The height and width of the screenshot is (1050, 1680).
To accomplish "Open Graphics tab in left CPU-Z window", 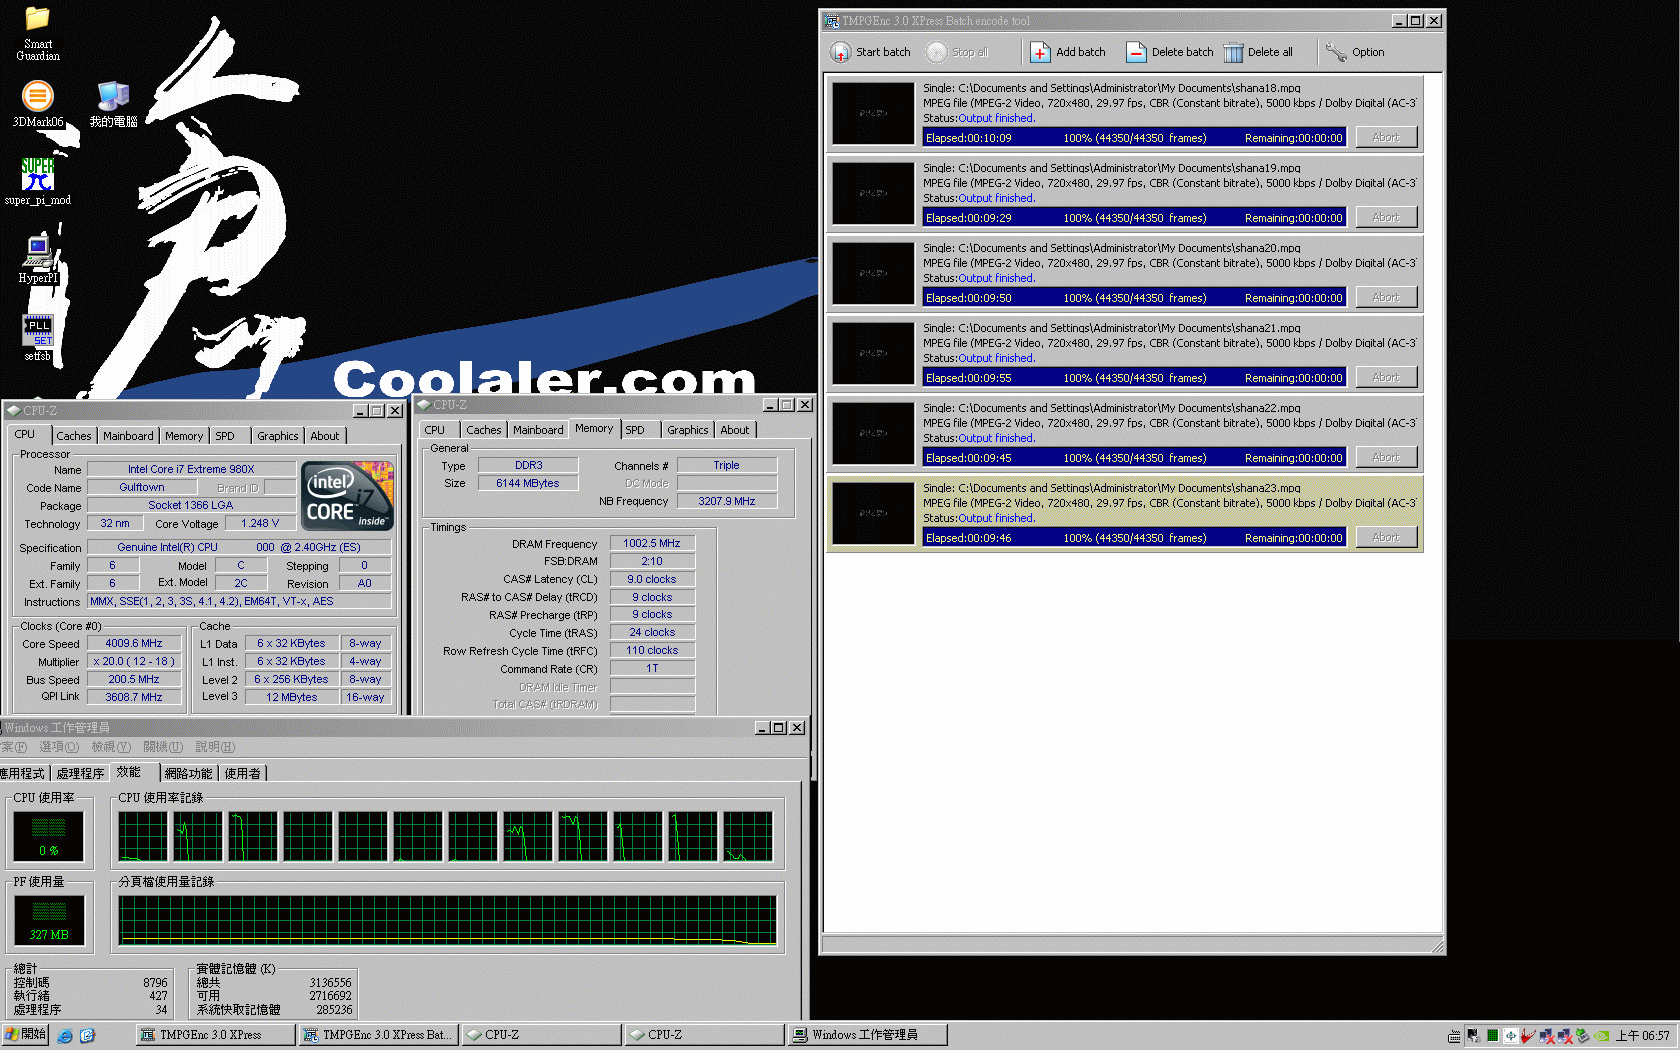I will [277, 436].
